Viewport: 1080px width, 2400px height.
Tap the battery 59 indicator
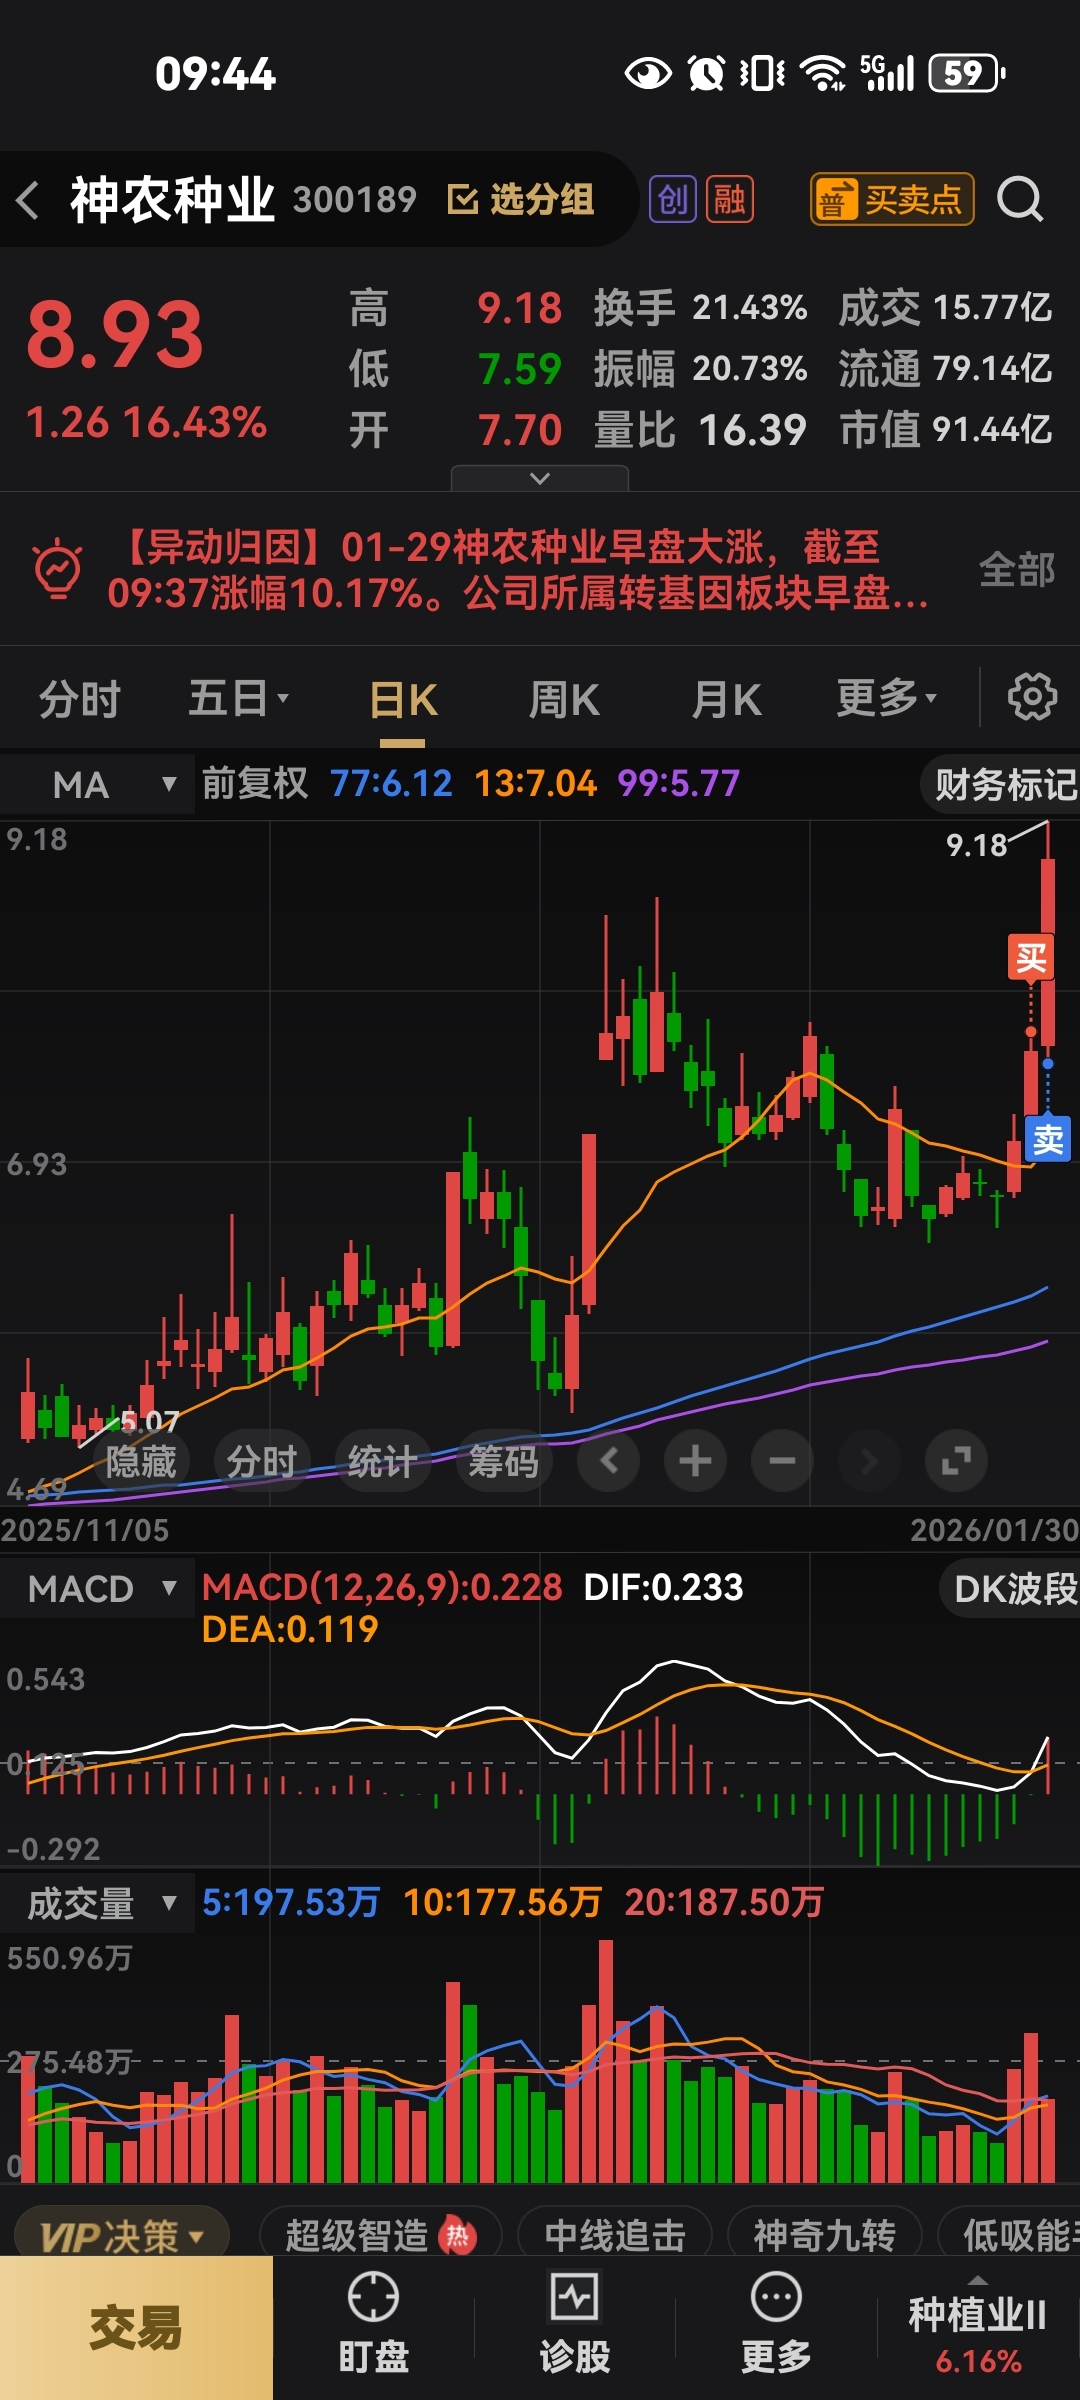coord(967,73)
